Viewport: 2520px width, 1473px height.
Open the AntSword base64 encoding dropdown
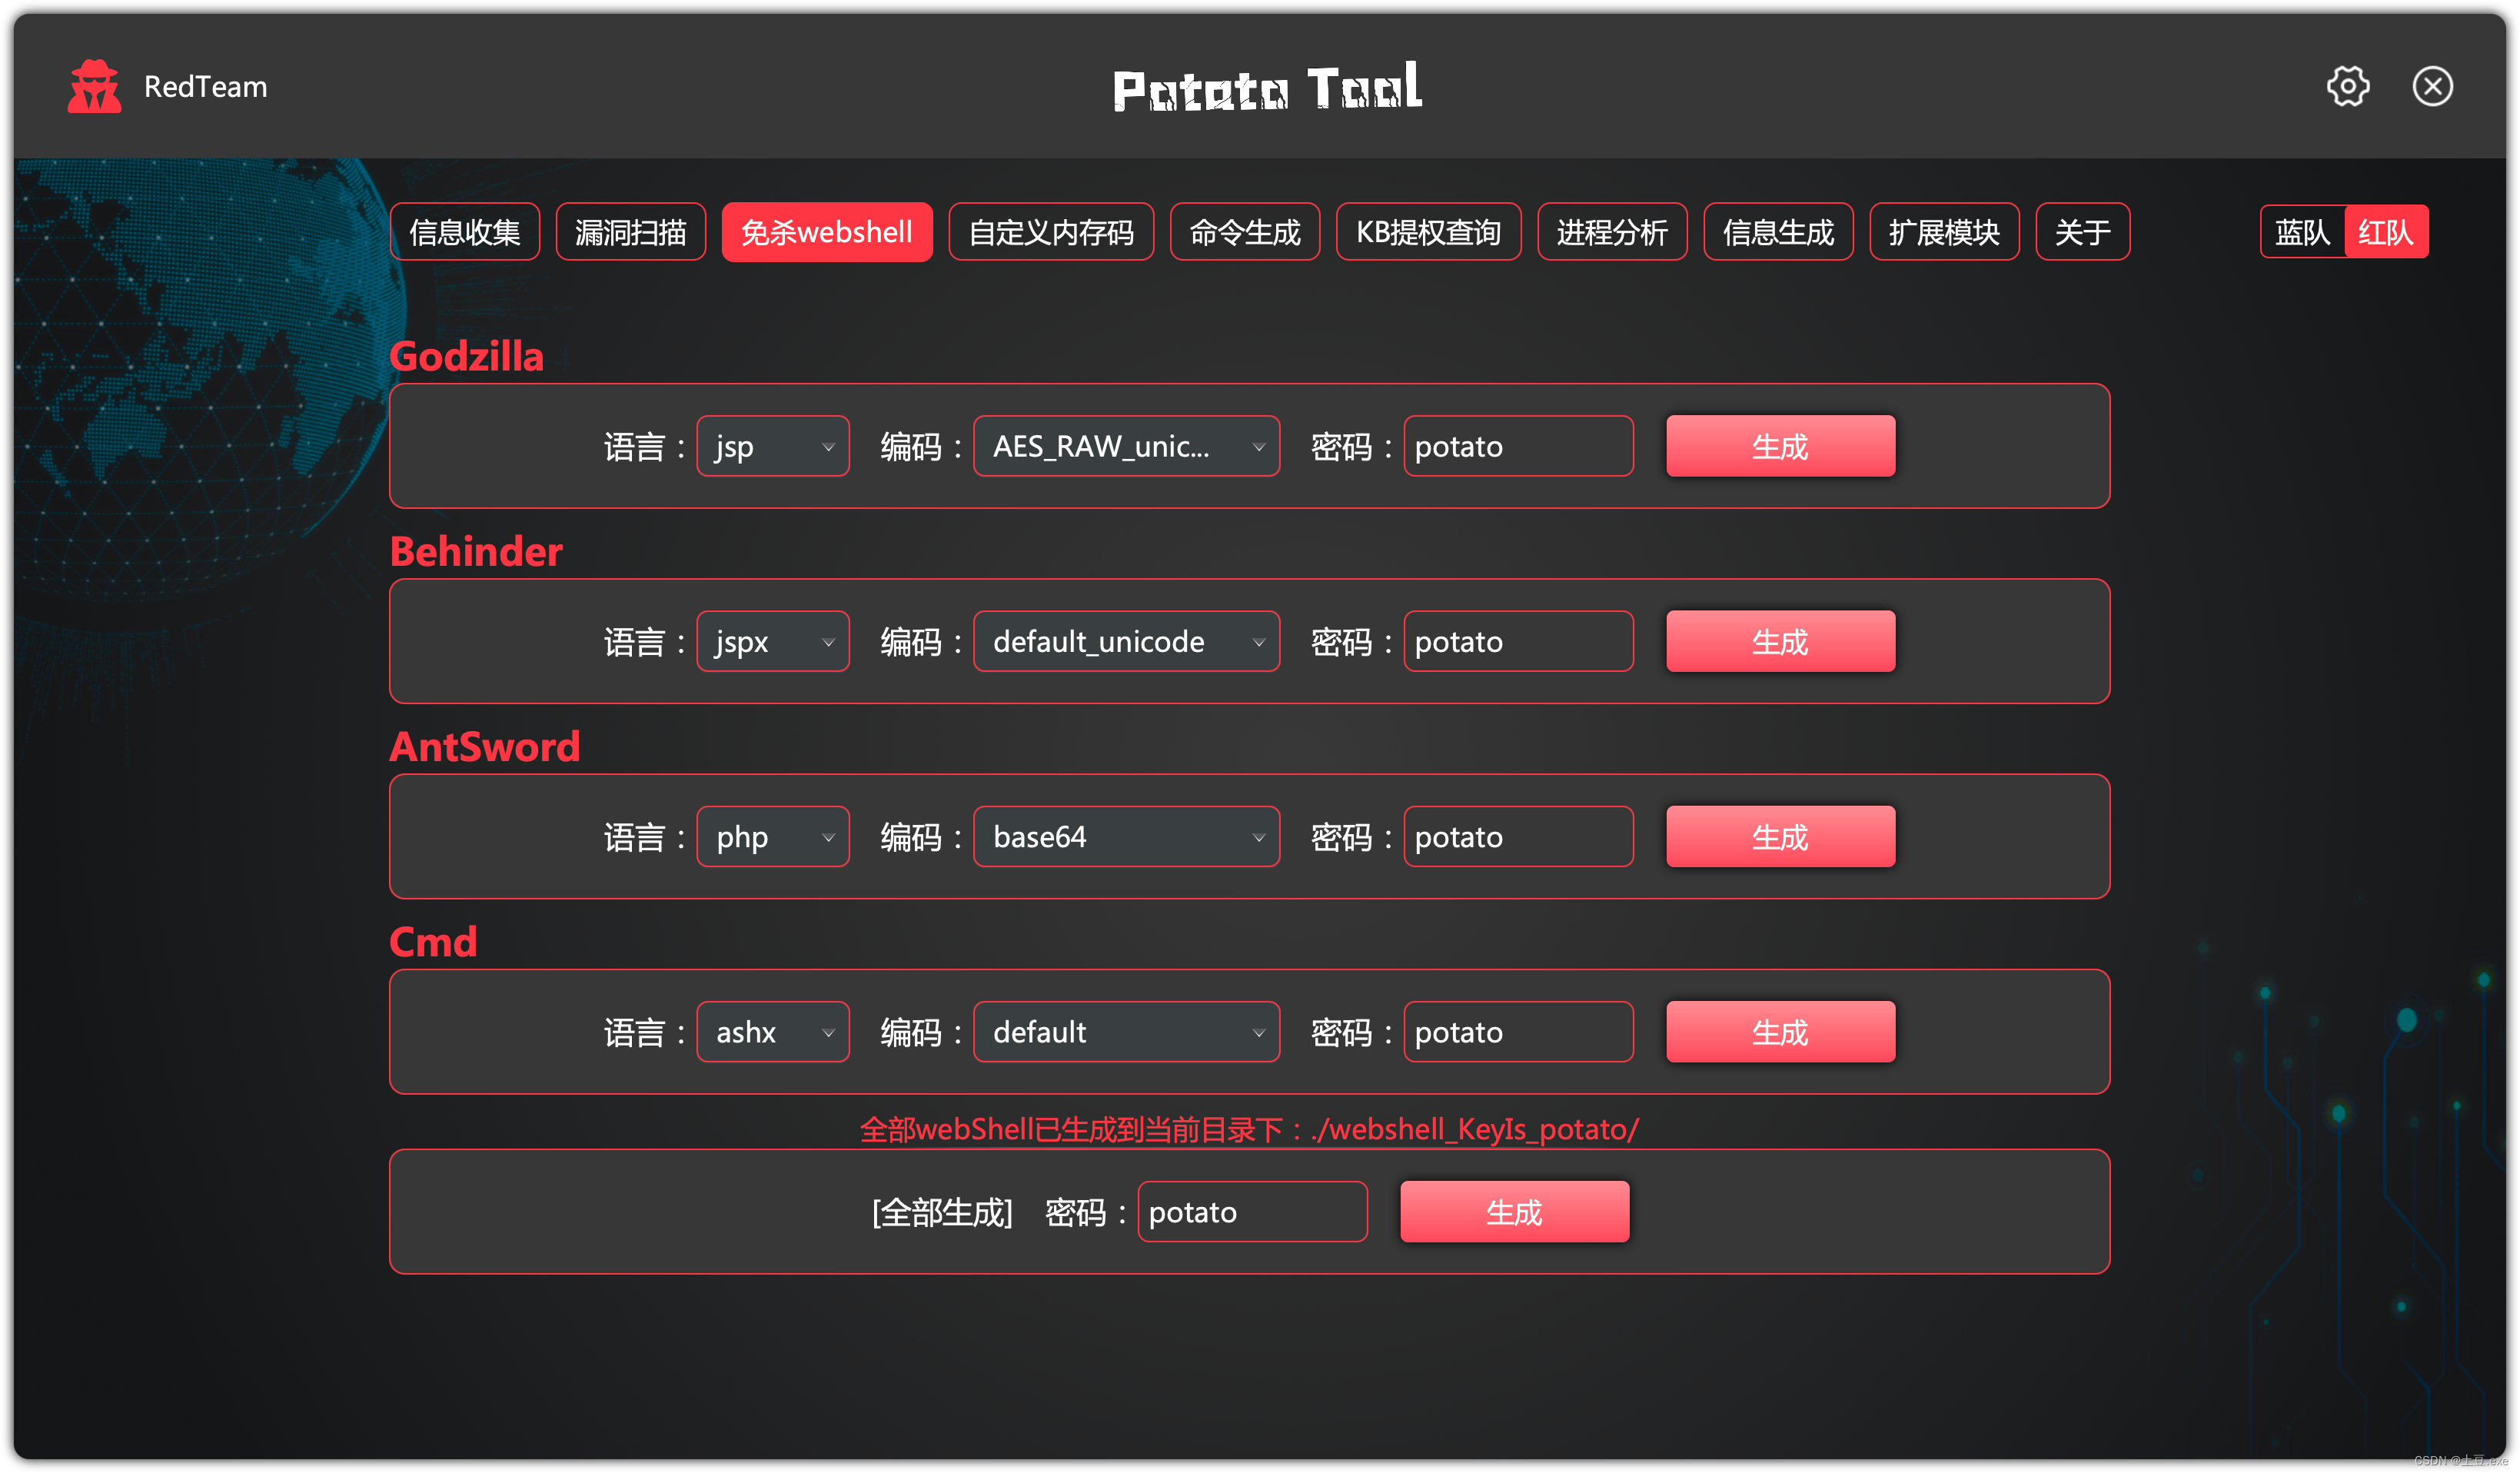point(1126,836)
